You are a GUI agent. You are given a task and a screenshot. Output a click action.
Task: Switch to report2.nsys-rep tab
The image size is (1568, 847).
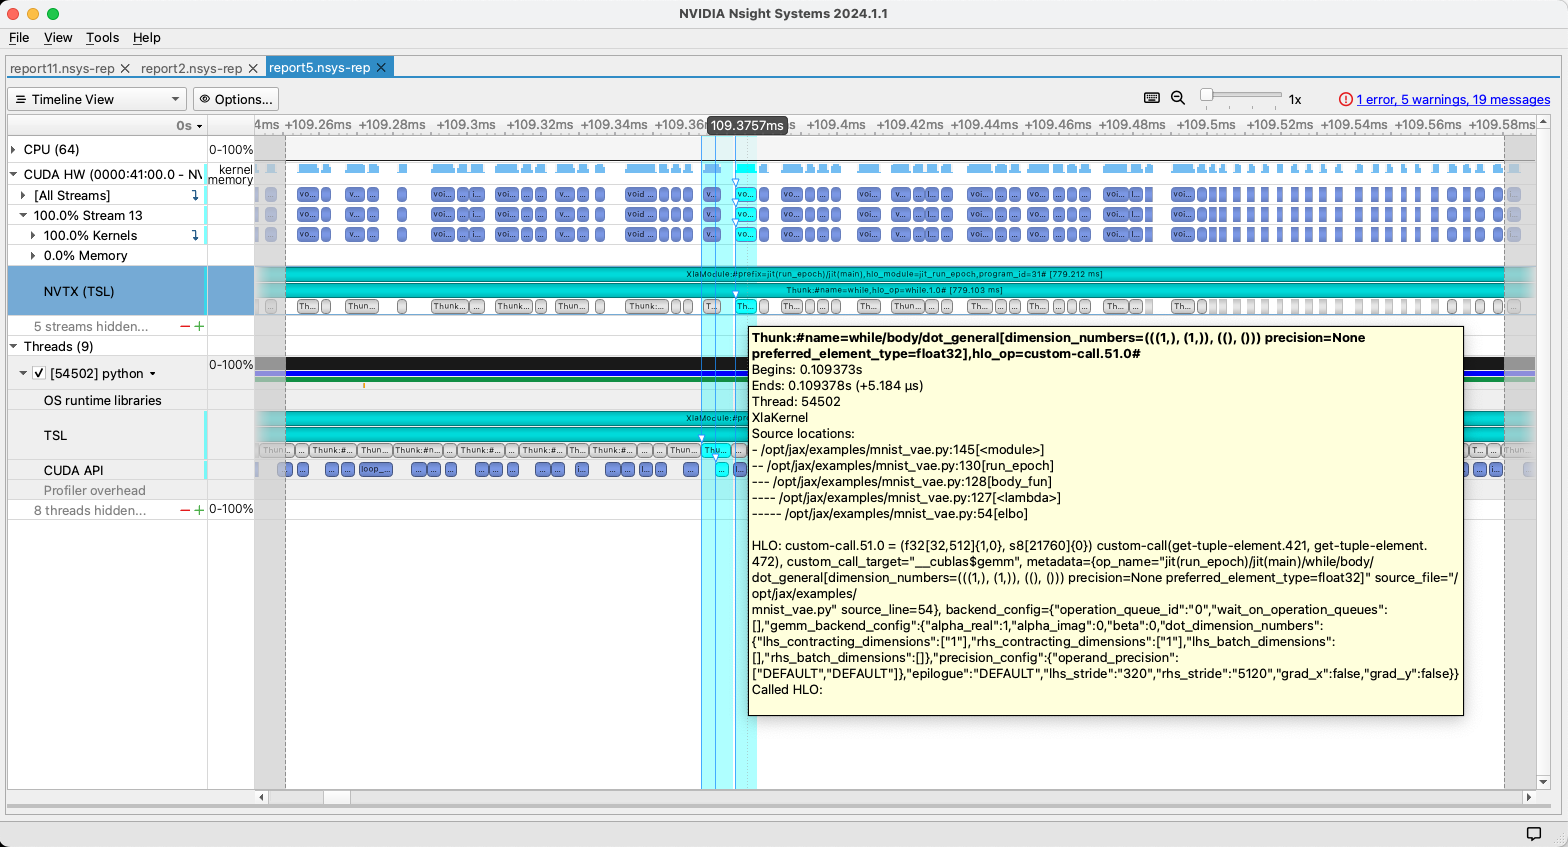191,68
